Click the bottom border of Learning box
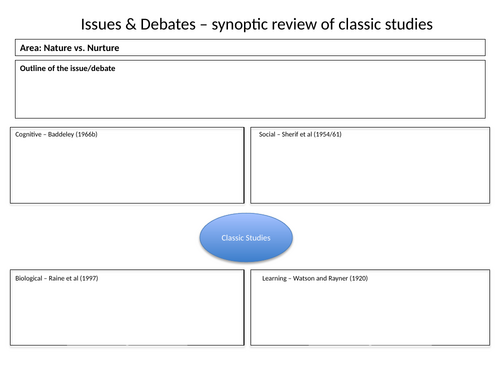 [x=370, y=345]
